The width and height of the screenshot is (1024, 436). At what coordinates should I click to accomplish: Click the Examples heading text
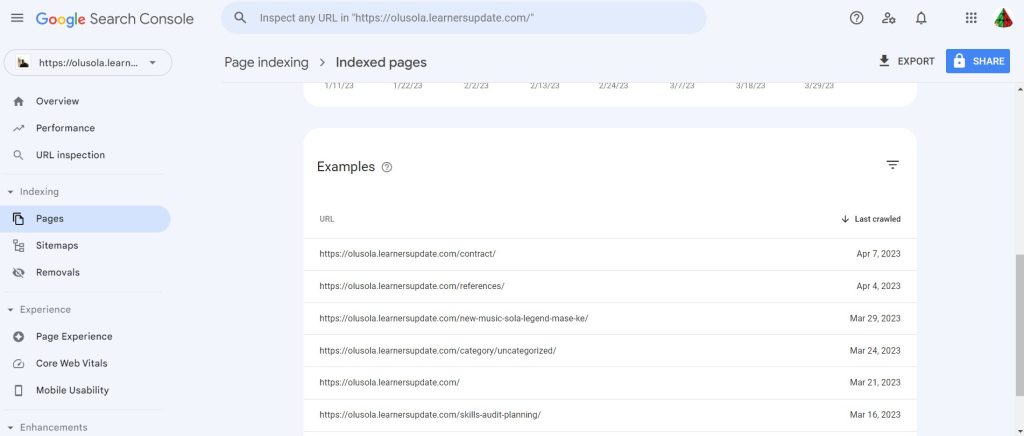[345, 167]
